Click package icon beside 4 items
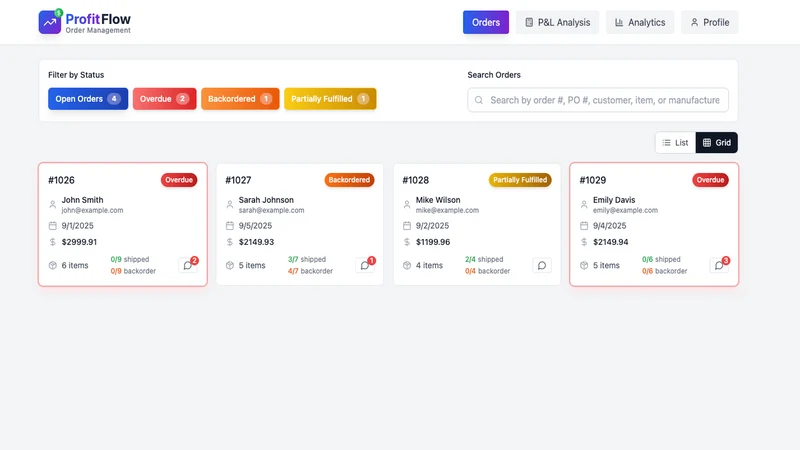800x450 pixels. pyautogui.click(x=407, y=265)
